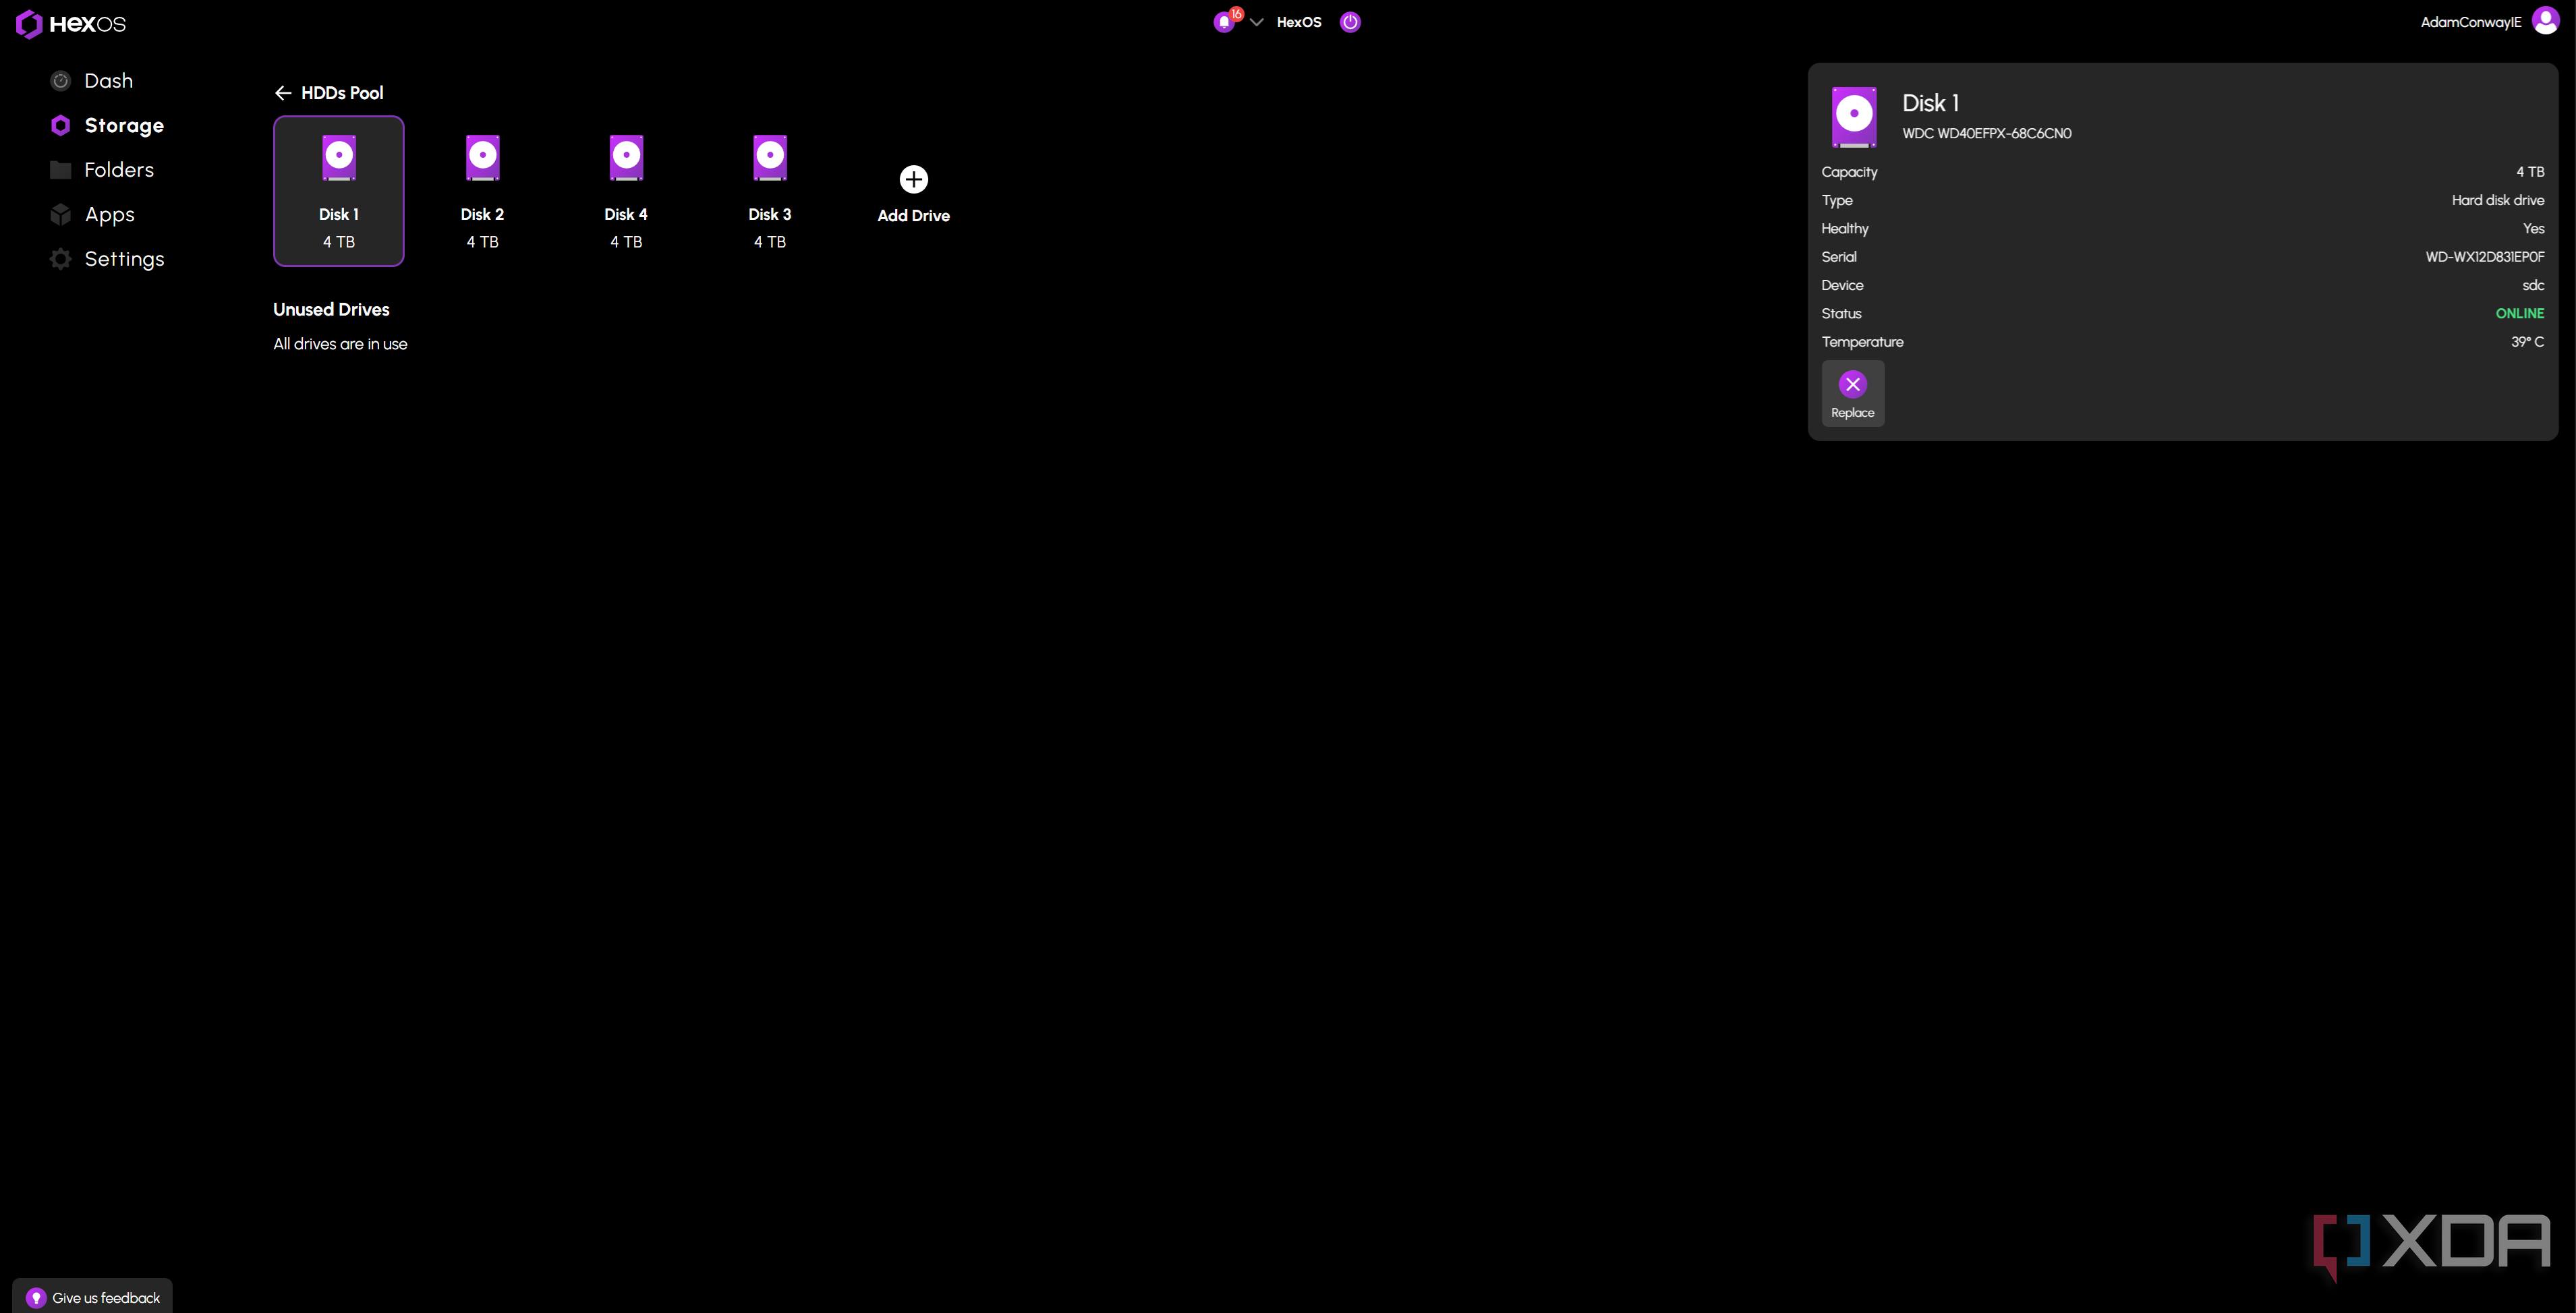2576x1313 pixels.
Task: Click the AdamConwayIE username
Action: 2471,22
